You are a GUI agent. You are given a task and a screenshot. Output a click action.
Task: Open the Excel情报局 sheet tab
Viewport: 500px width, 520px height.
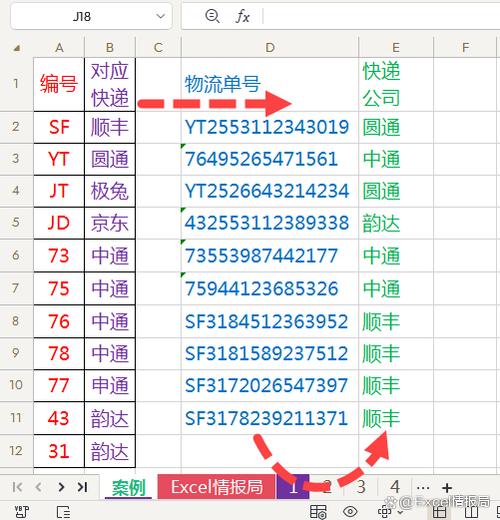(217, 487)
